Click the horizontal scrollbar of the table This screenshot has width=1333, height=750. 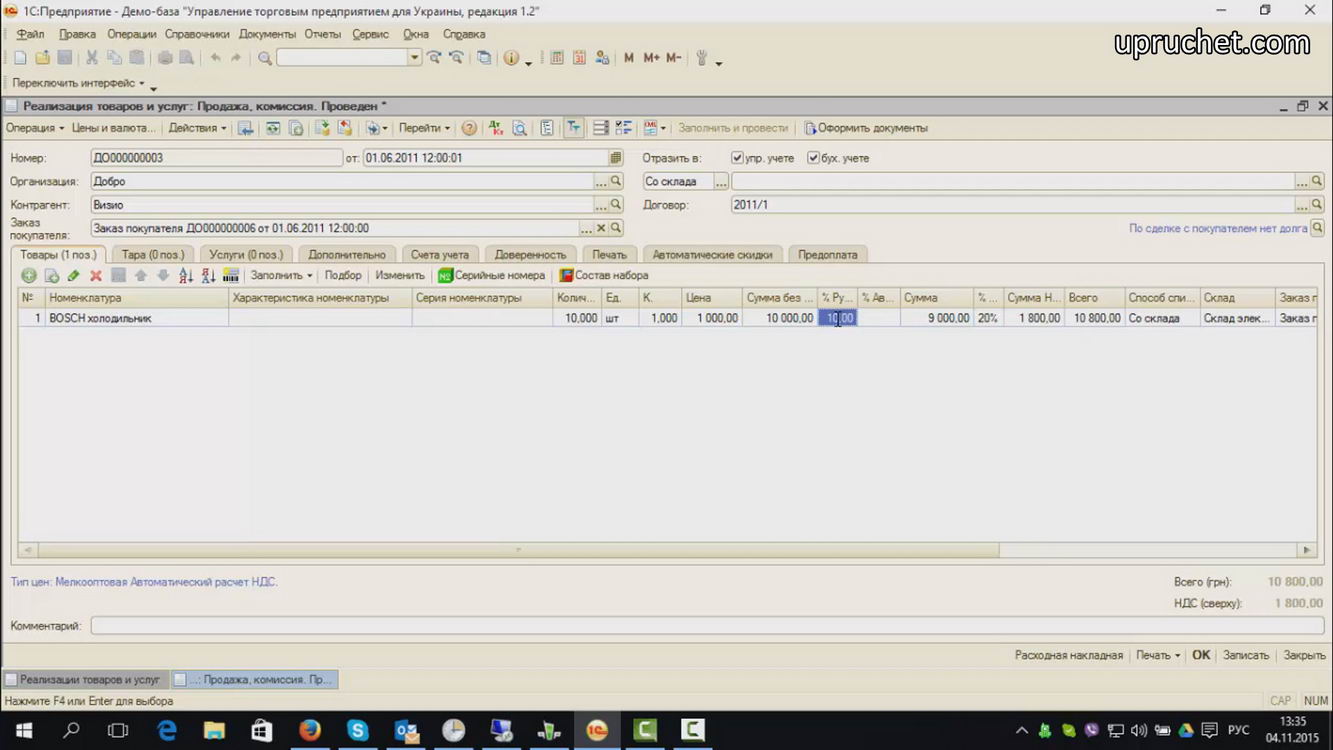(518, 550)
